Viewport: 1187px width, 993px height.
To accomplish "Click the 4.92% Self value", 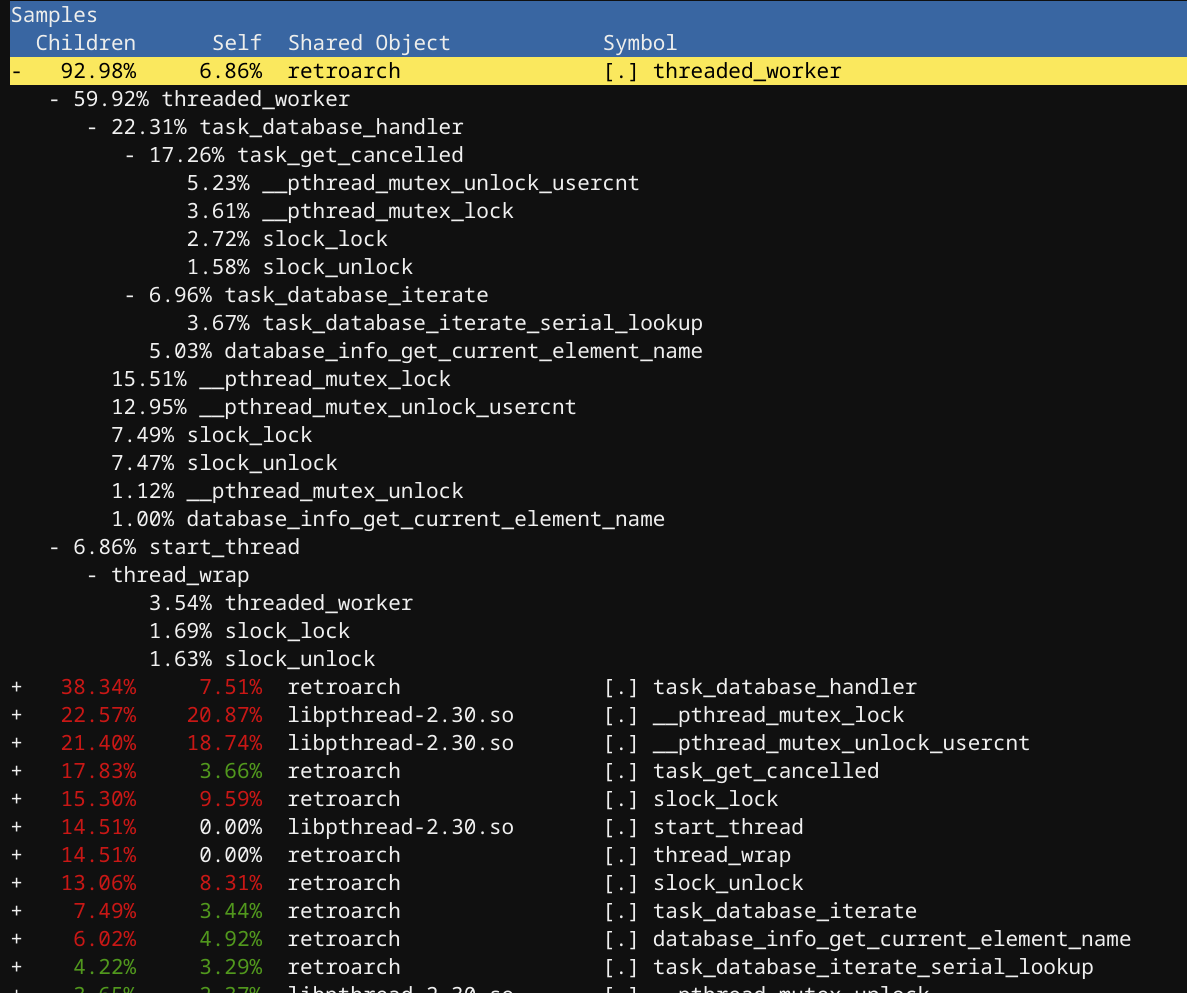I will pyautogui.click(x=231, y=939).
